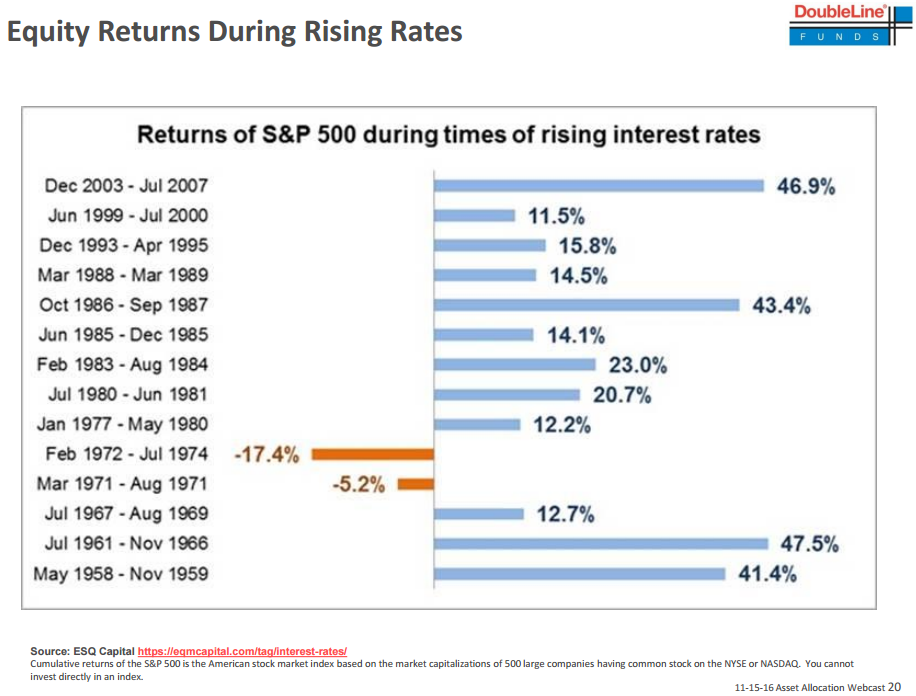Viewport: 916px width, 696px height.
Task: Click the chart title about S&P 500 returns
Action: 448,134
